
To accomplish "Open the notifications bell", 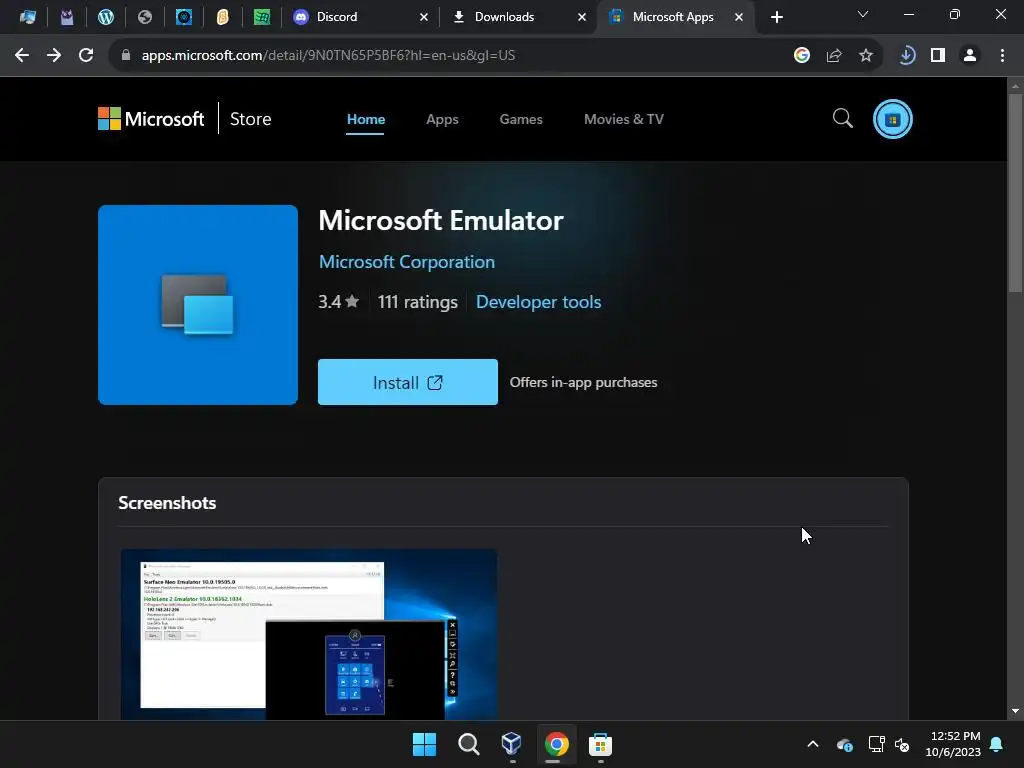I will [997, 744].
